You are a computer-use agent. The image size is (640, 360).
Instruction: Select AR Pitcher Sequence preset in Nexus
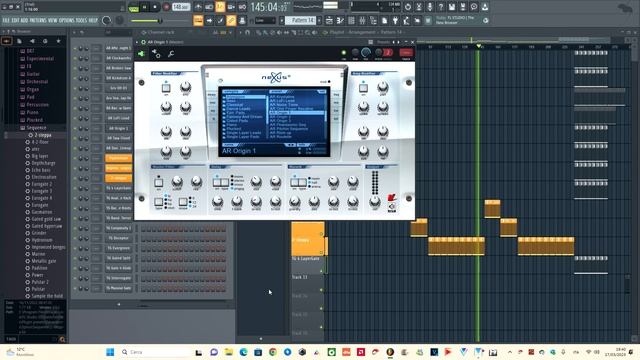point(289,129)
